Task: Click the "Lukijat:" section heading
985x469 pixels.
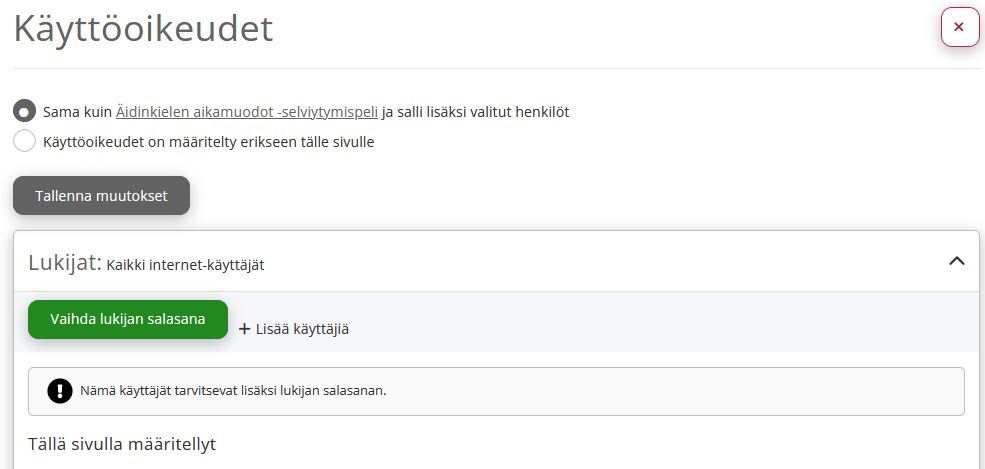Action: coord(65,262)
